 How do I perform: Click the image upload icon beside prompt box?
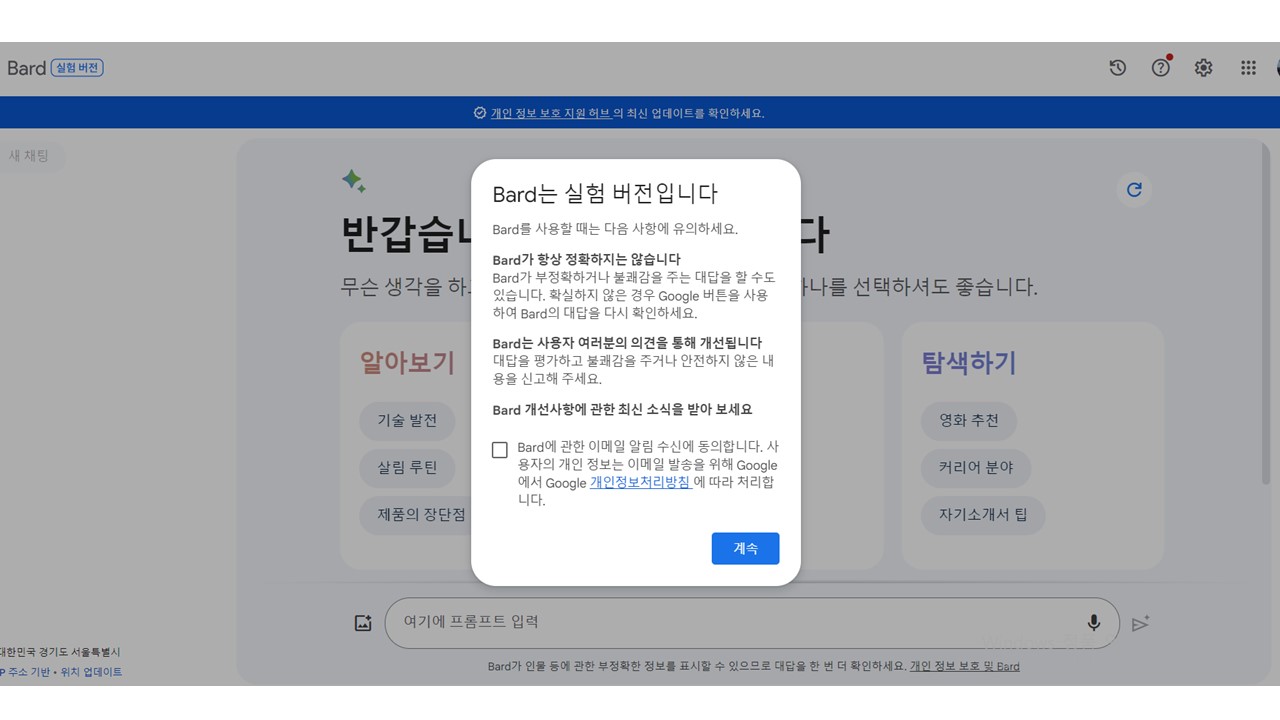tap(363, 623)
